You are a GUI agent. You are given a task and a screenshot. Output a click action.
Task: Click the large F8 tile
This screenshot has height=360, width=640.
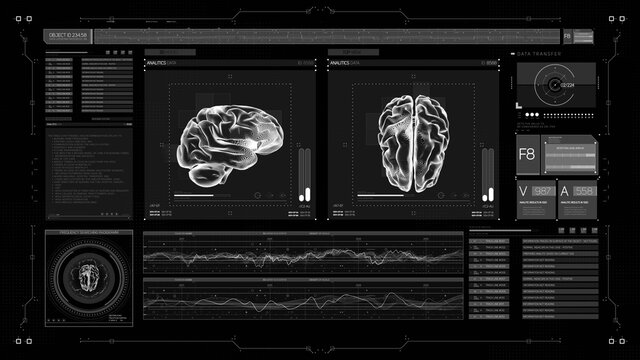tap(527, 154)
